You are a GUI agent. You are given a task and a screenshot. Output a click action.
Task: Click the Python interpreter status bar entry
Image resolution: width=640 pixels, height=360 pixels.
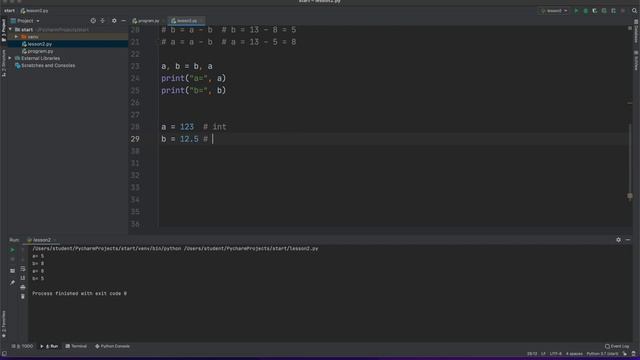click(602, 354)
